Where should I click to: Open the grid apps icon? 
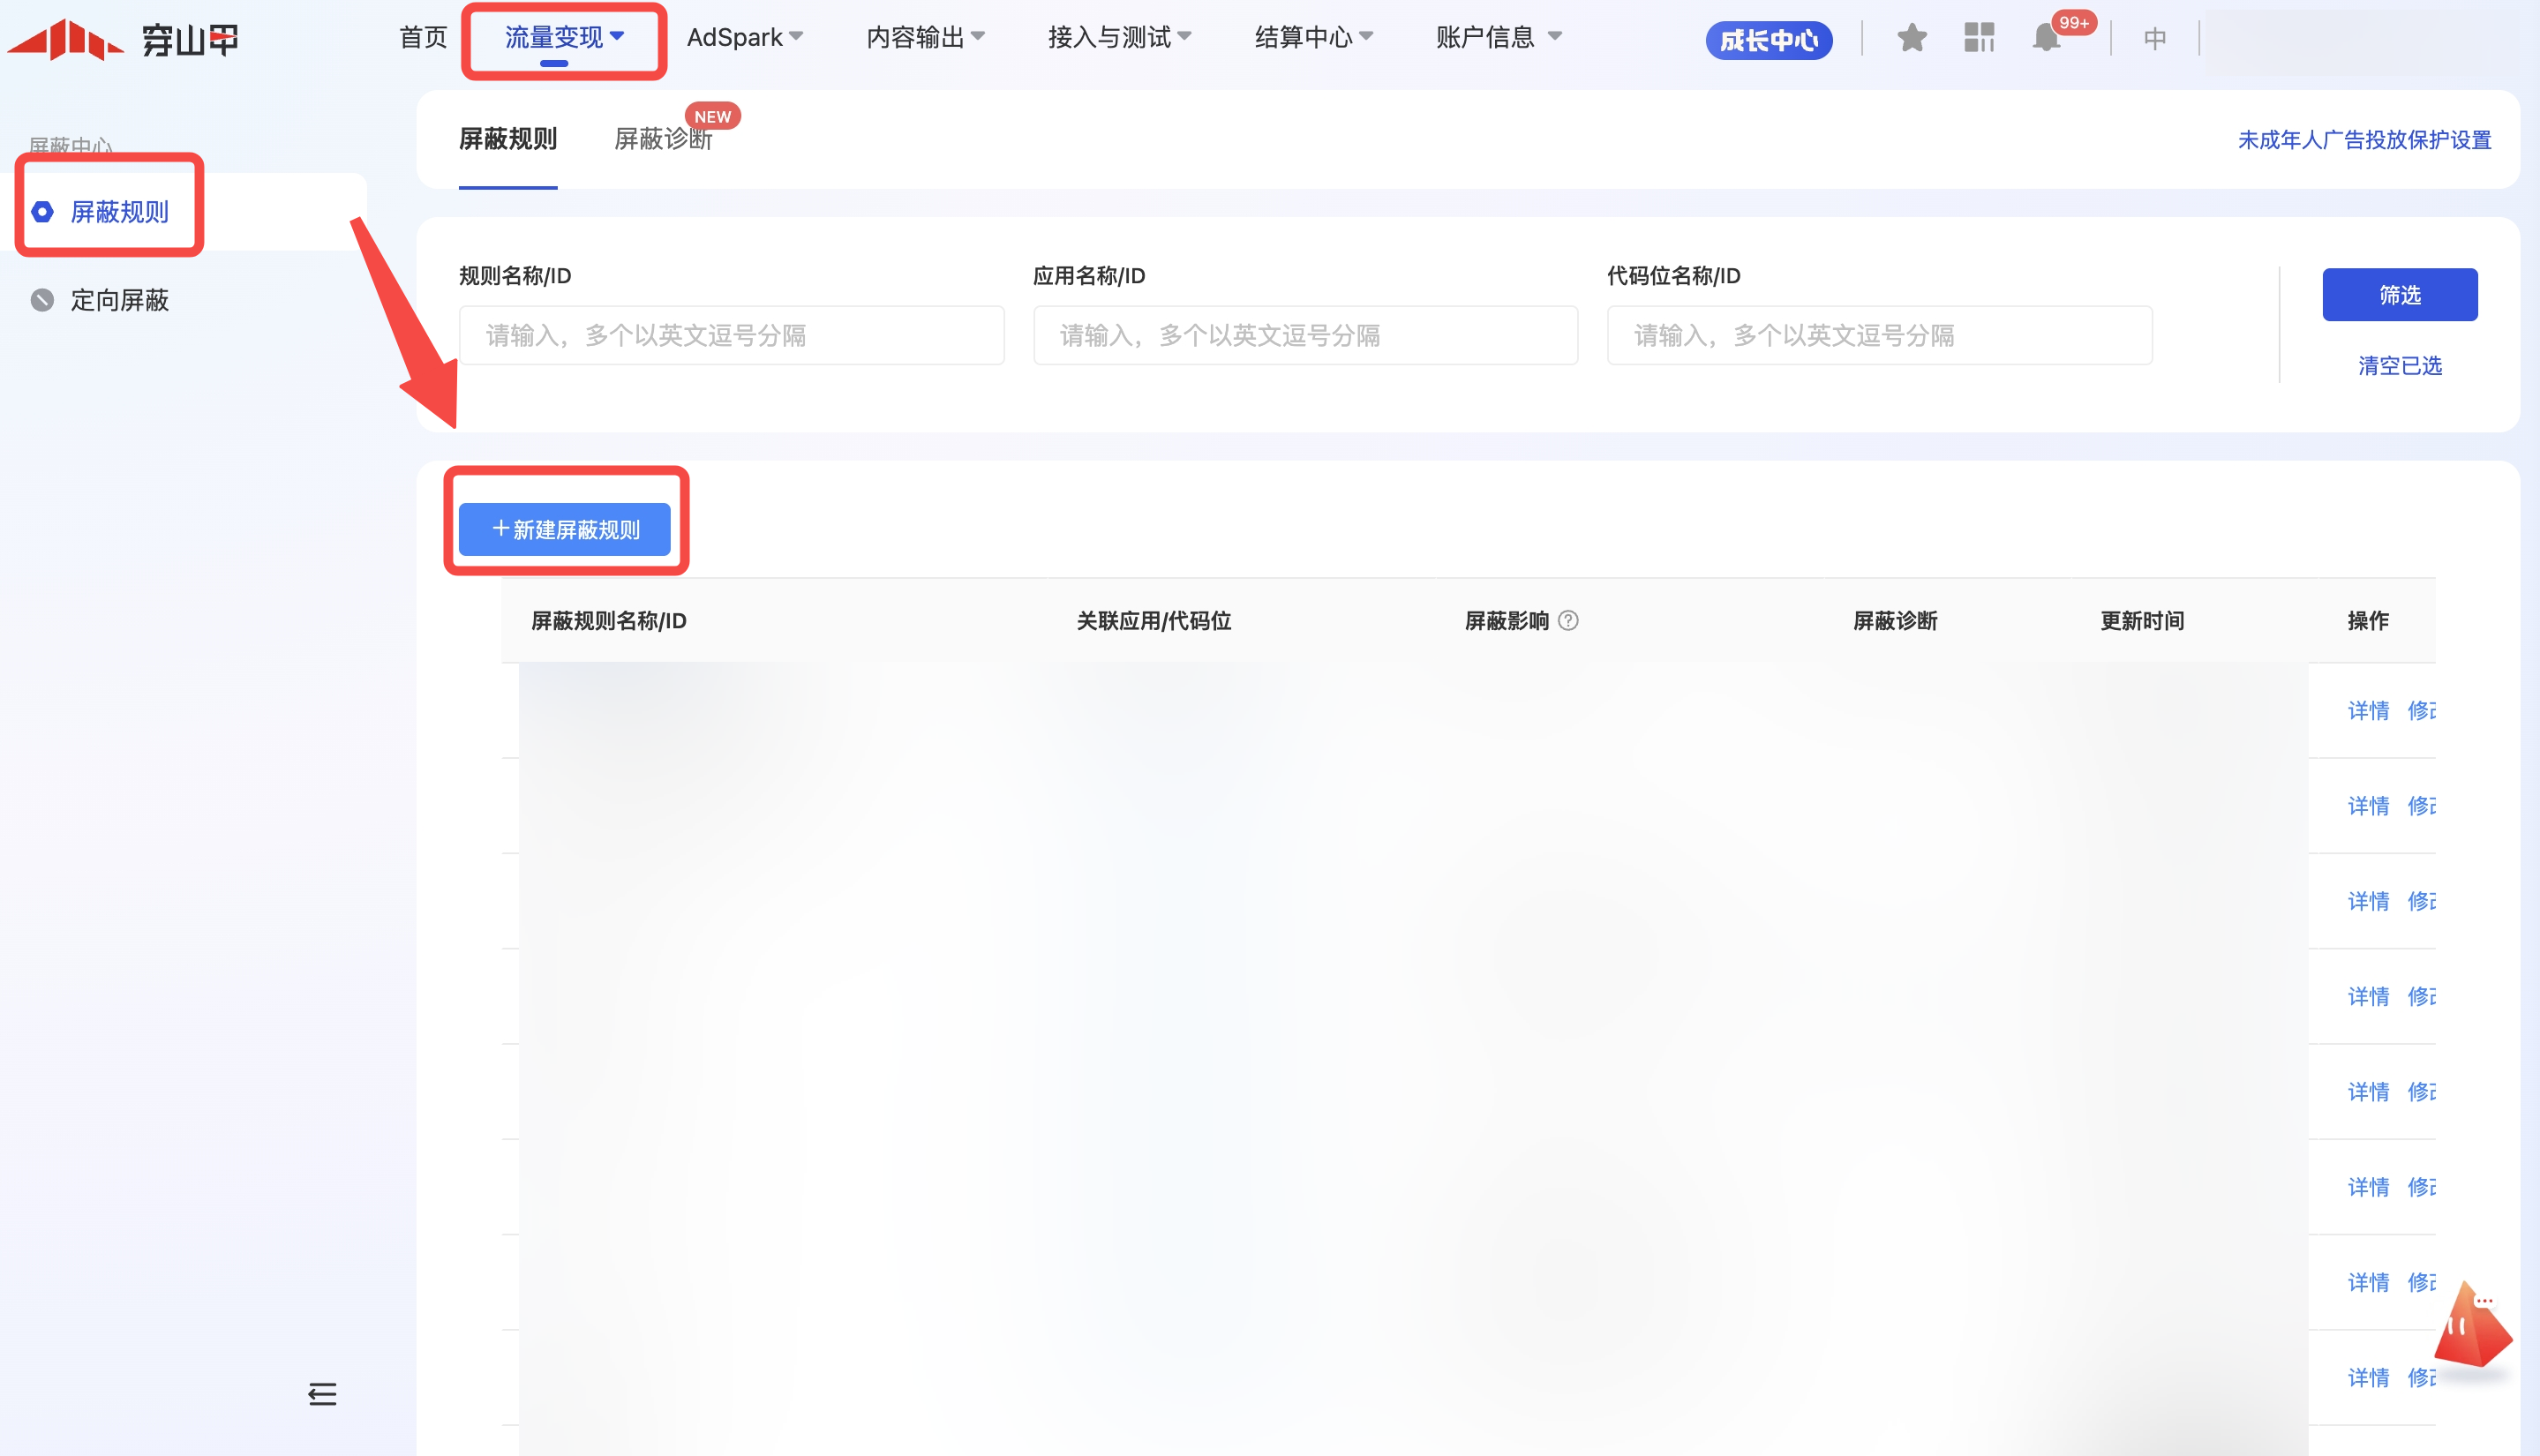point(1978,38)
